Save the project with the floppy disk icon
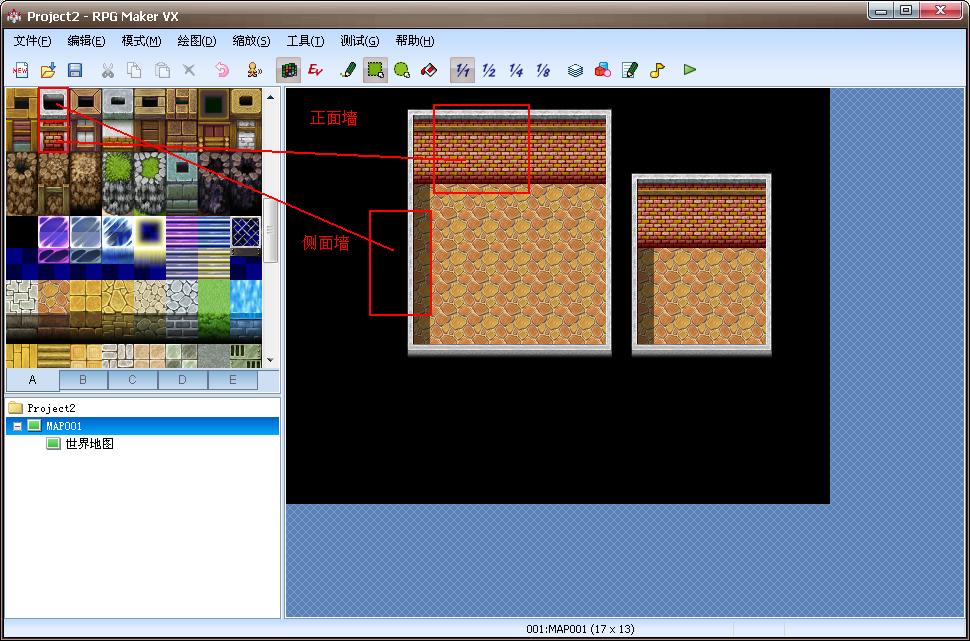The image size is (970, 641). 75,70
